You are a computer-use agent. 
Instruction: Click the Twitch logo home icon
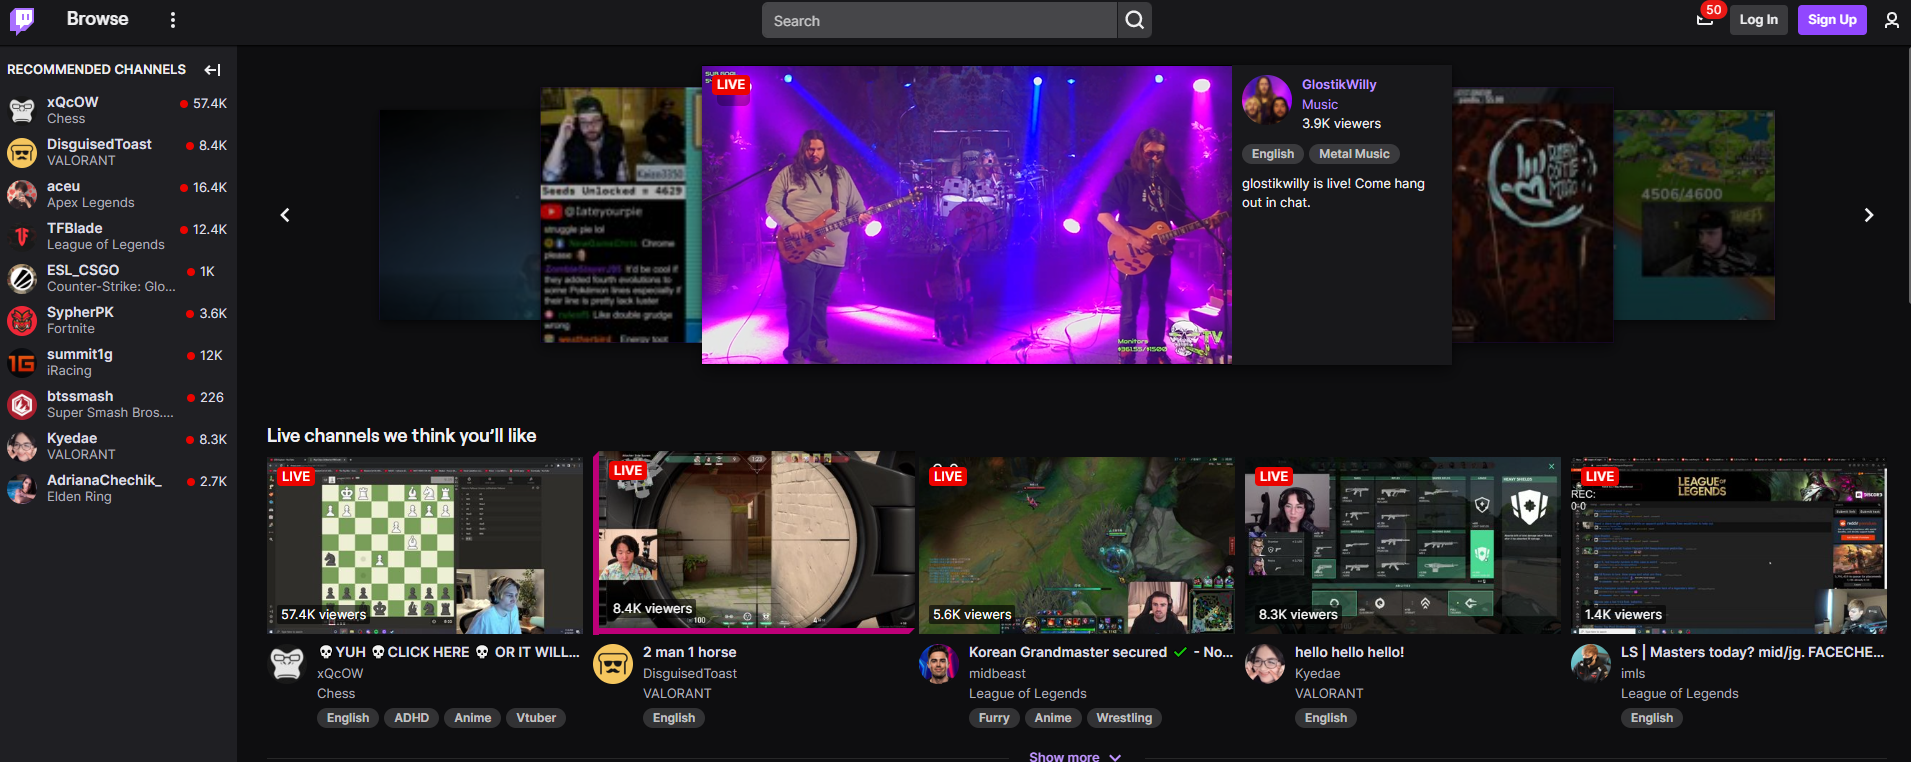(x=22, y=20)
